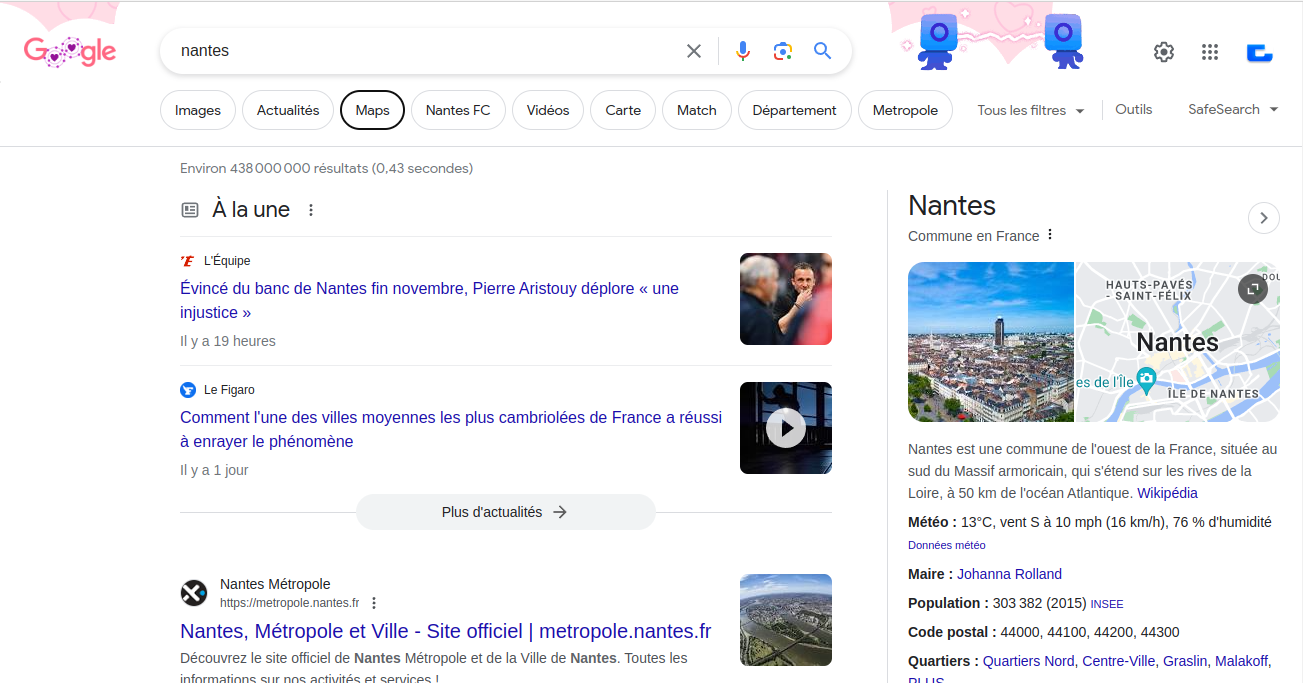Screen dimensions: 1303x683
Task: Click in the search input field
Action: pyautogui.click(x=420, y=51)
